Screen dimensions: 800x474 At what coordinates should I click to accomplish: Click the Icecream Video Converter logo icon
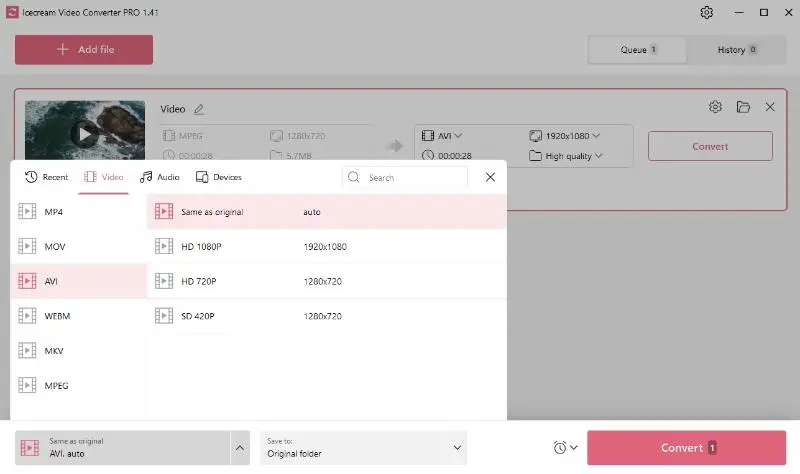click(x=12, y=12)
